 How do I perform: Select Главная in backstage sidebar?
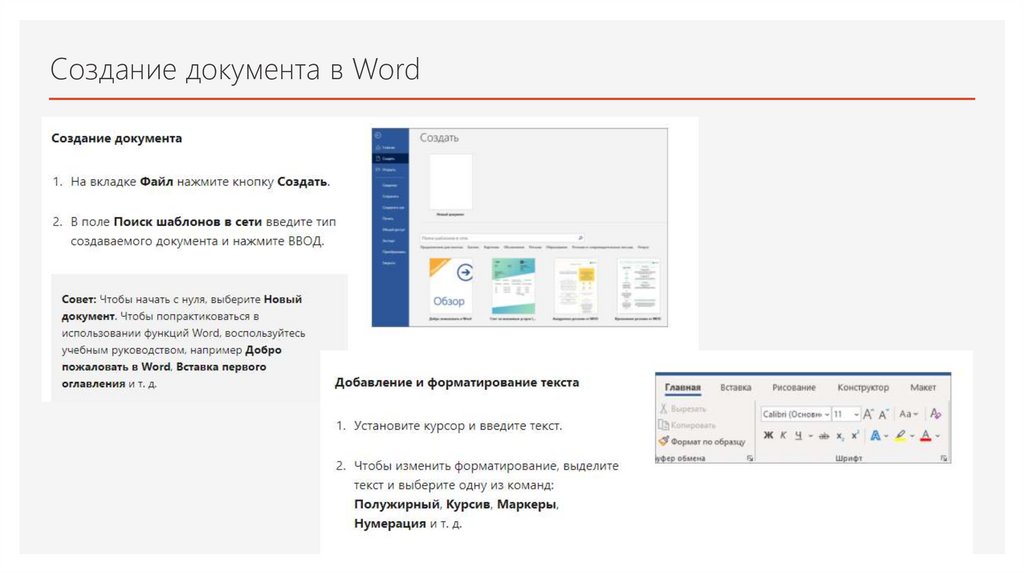[388, 148]
